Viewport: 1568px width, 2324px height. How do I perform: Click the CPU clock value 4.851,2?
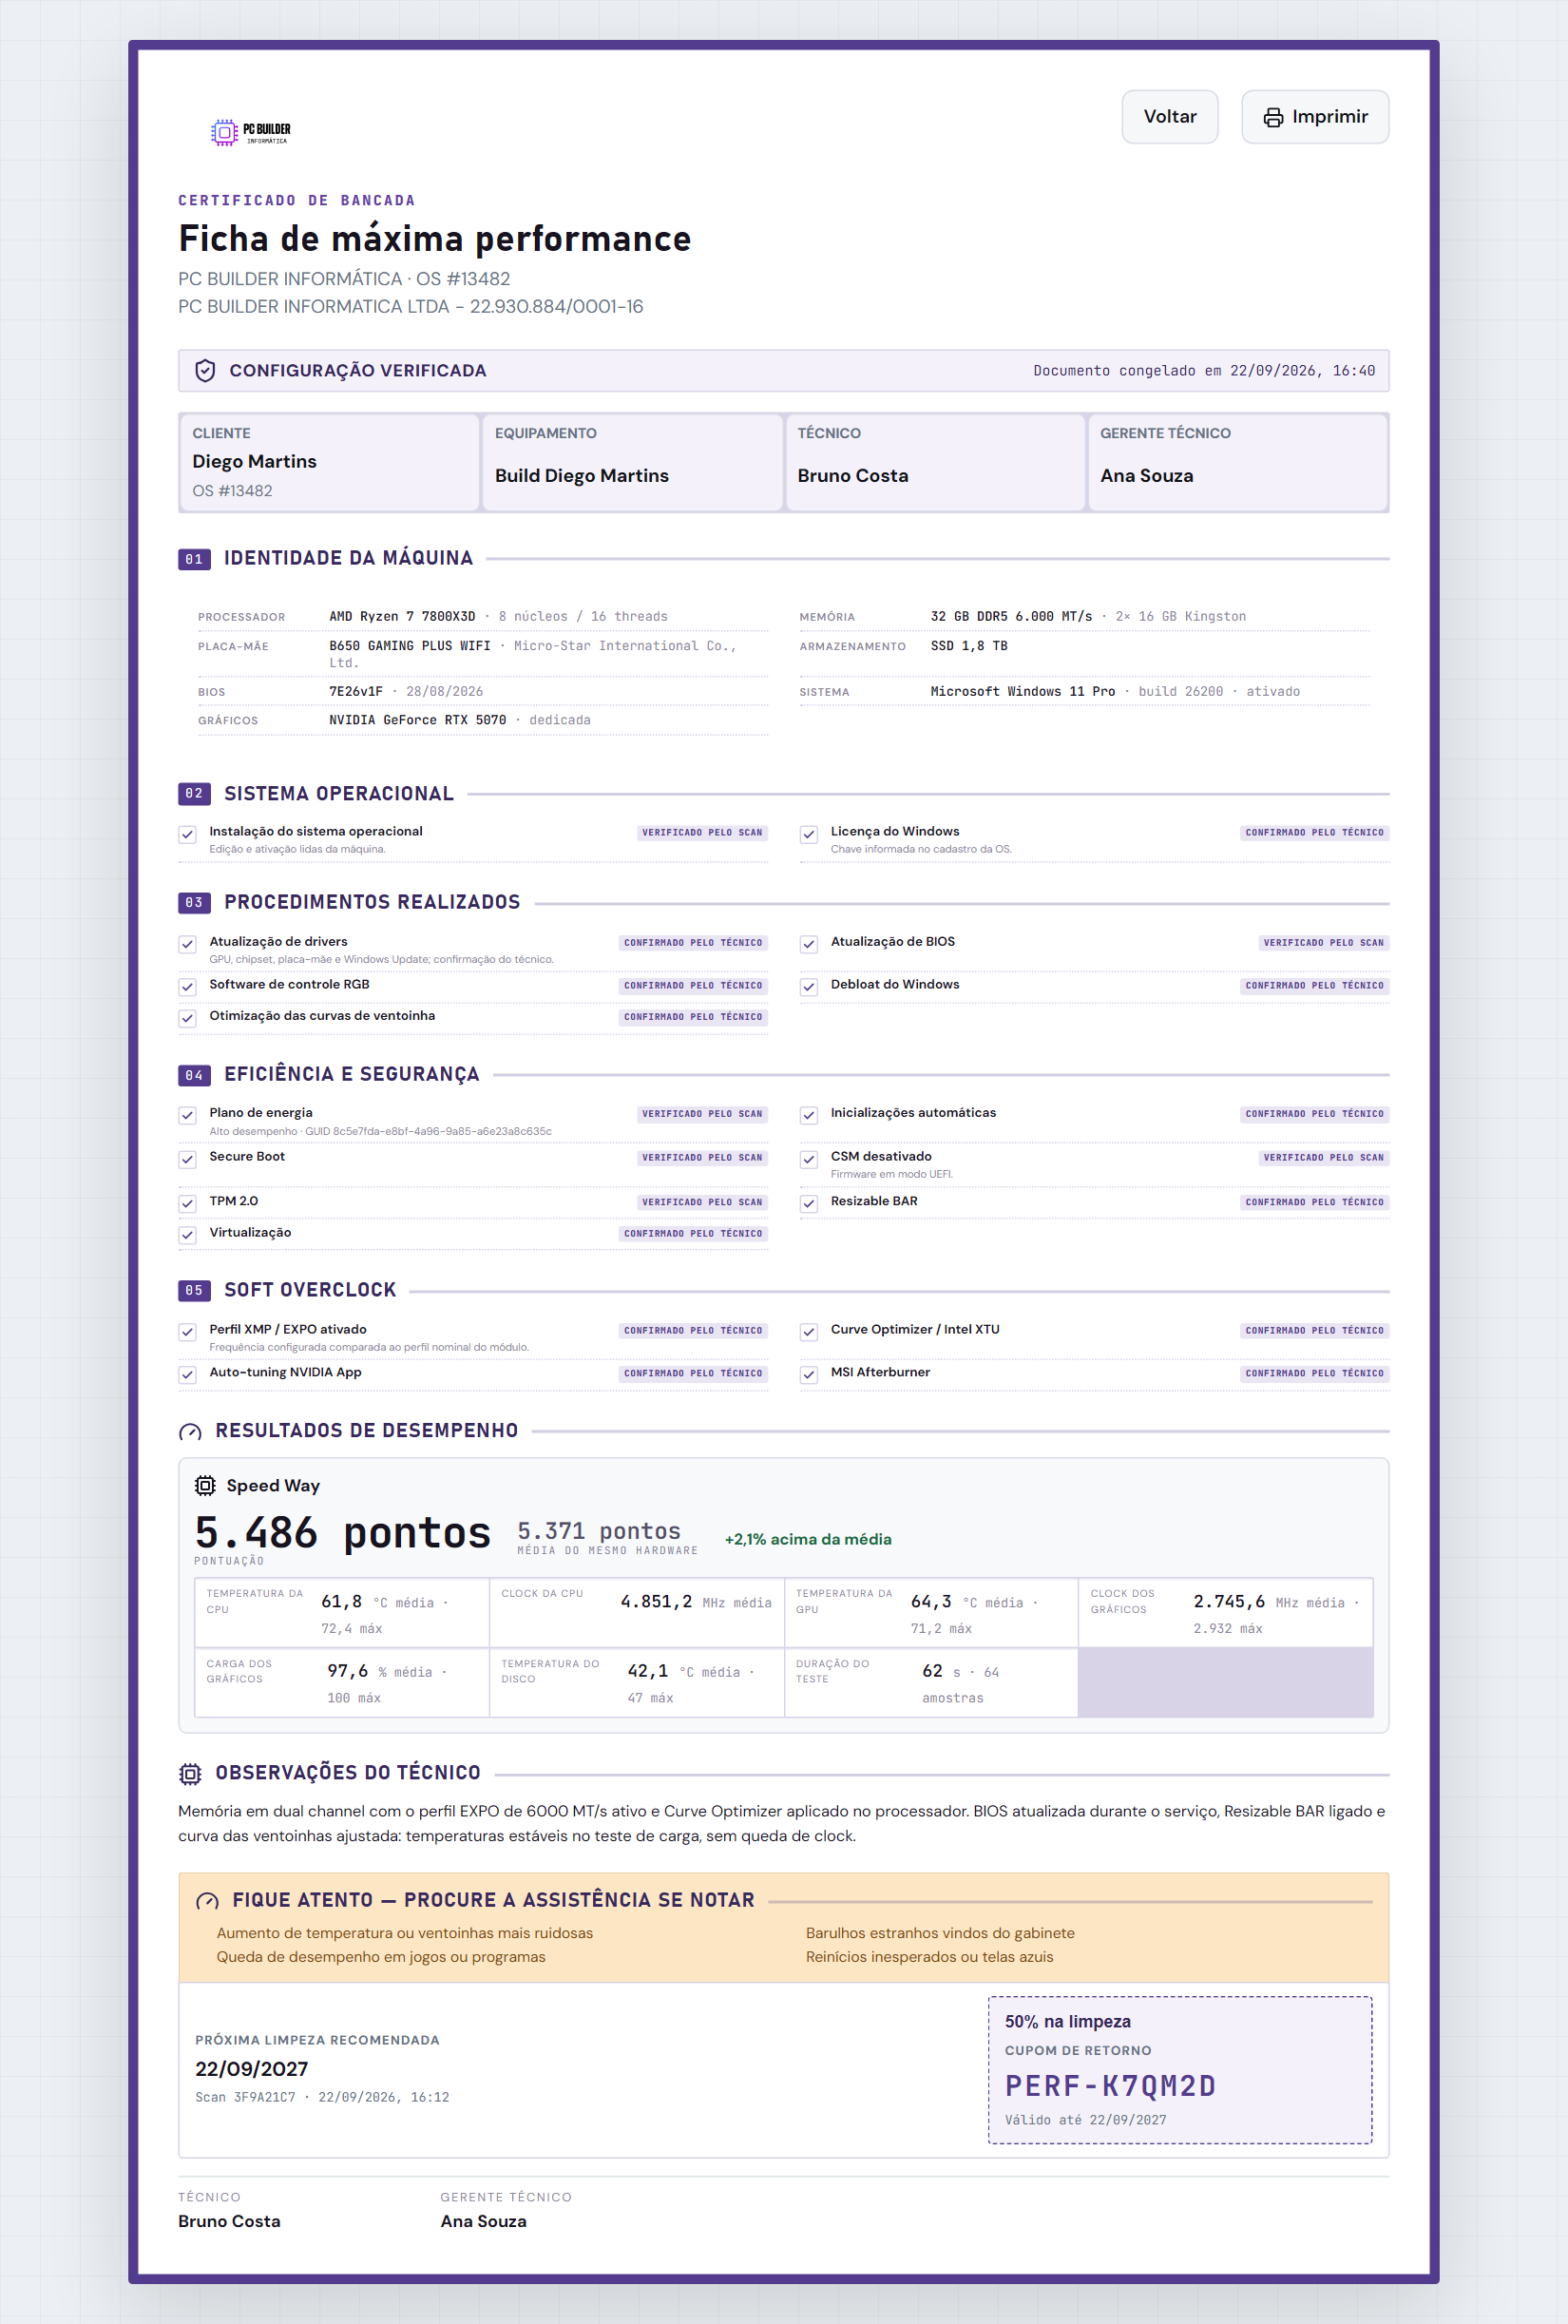(x=656, y=1602)
